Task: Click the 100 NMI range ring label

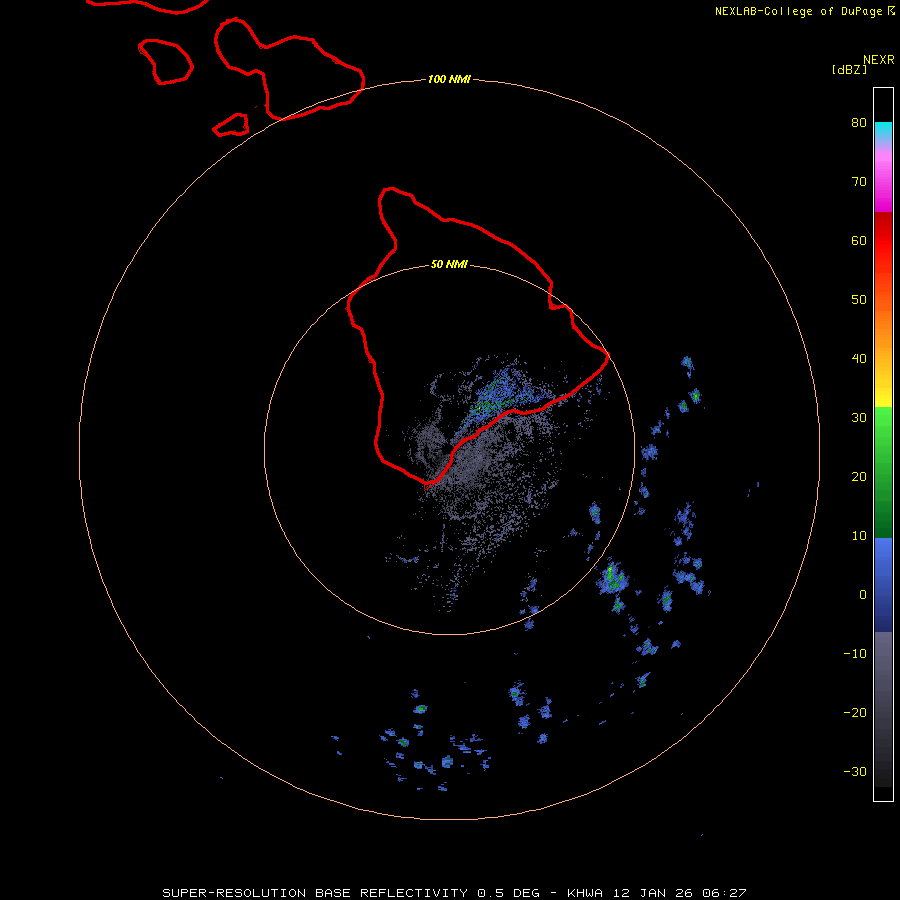Action: pyautogui.click(x=449, y=79)
